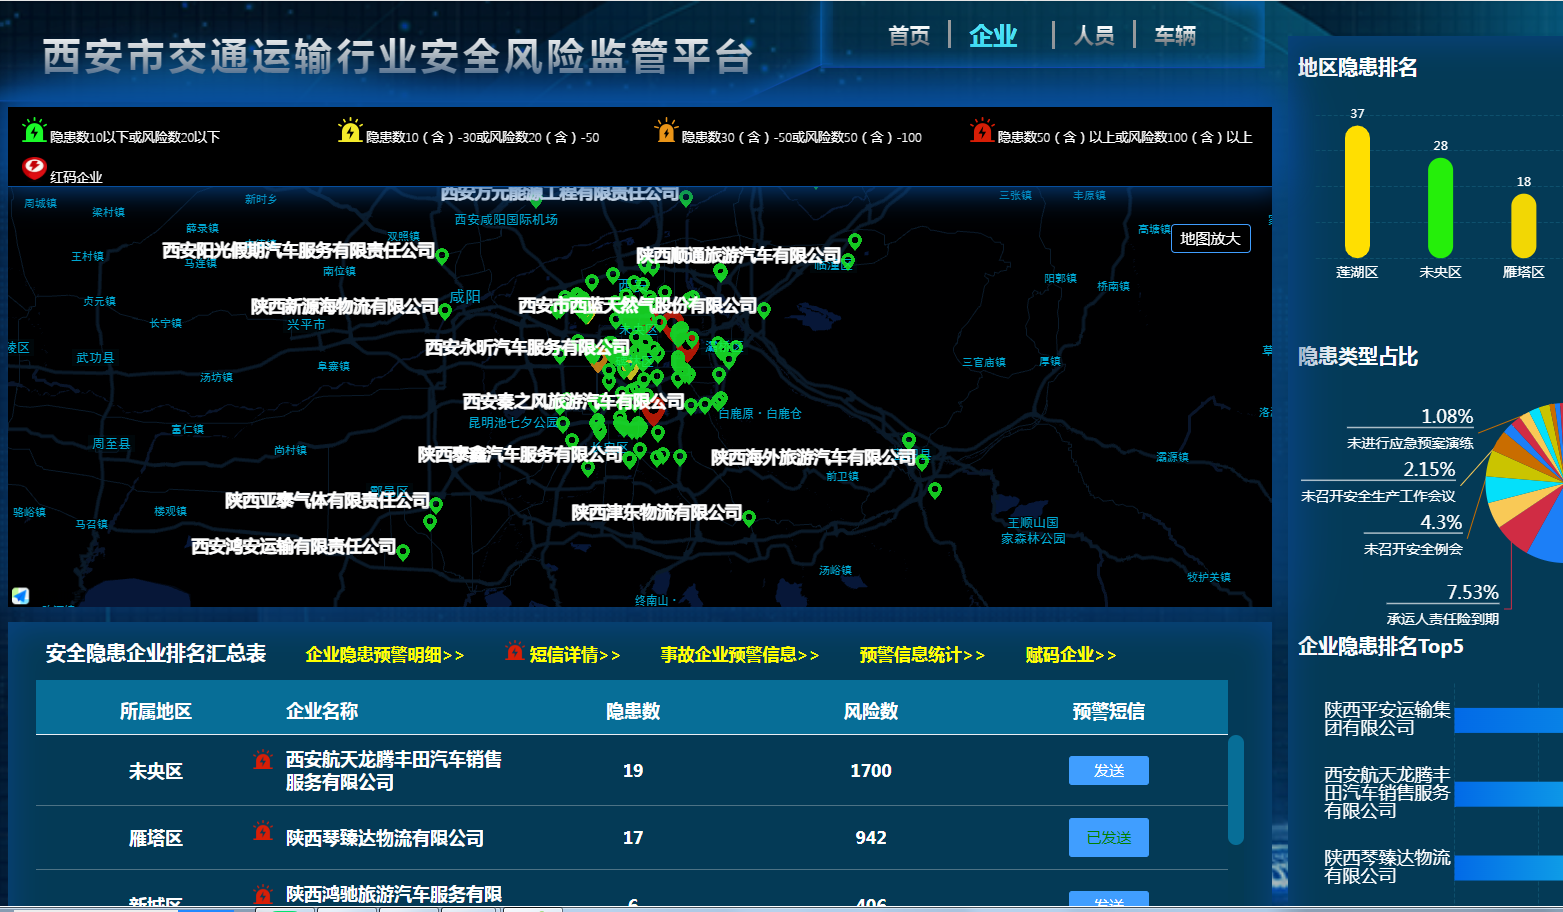Click the 未进行应急预案演练 pie label
Image resolution: width=1563 pixels, height=912 pixels.
point(1410,443)
